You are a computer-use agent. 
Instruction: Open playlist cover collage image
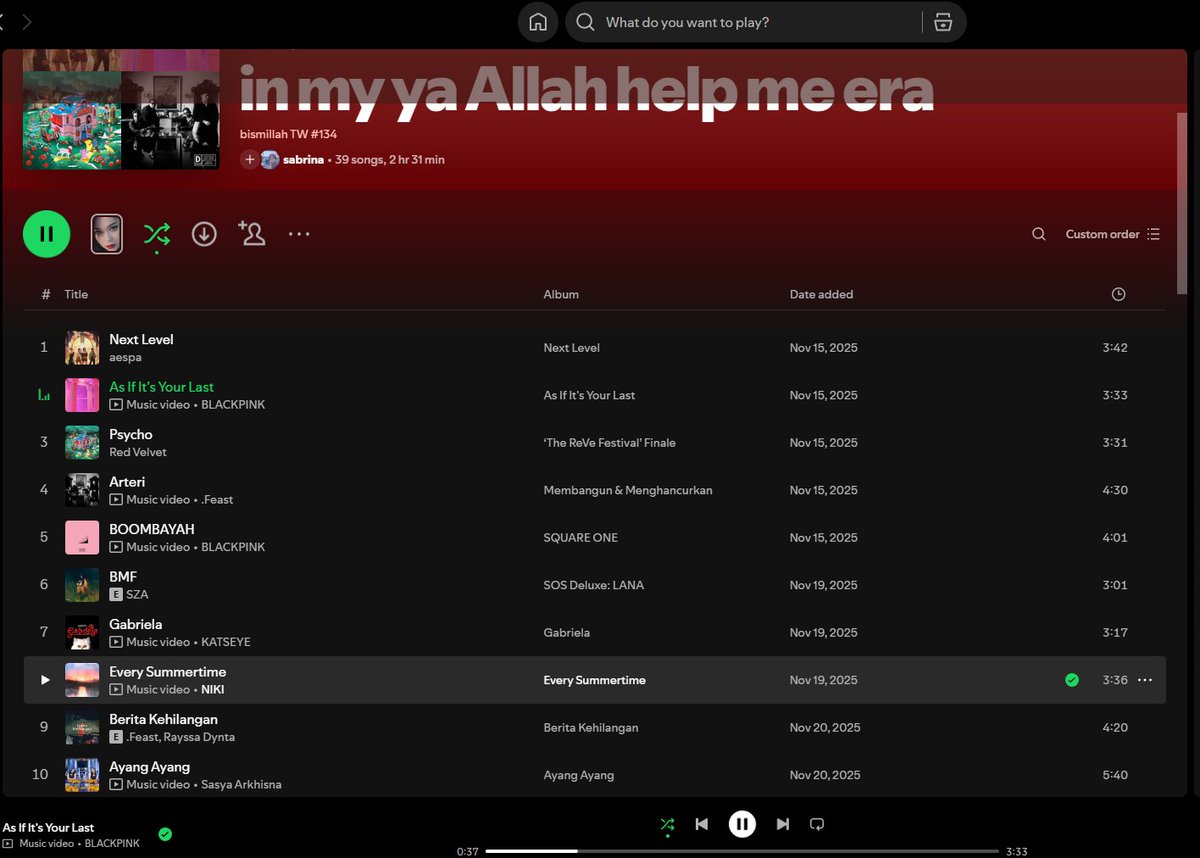pos(121,110)
